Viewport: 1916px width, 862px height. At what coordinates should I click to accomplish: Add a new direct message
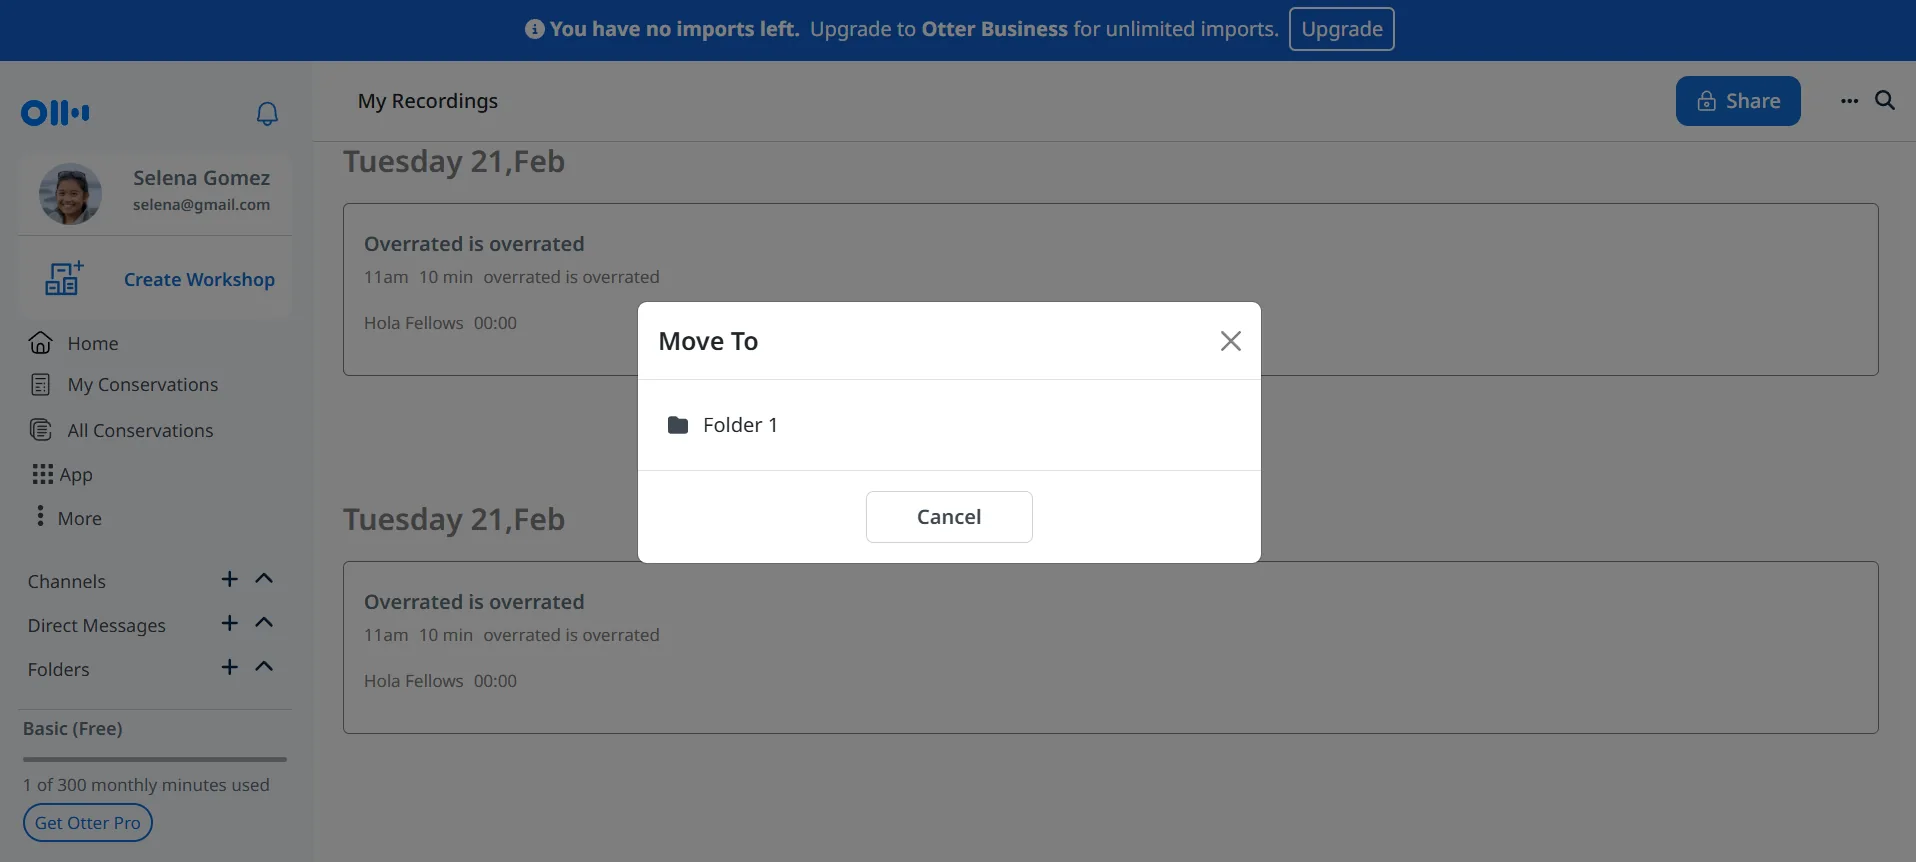point(230,624)
